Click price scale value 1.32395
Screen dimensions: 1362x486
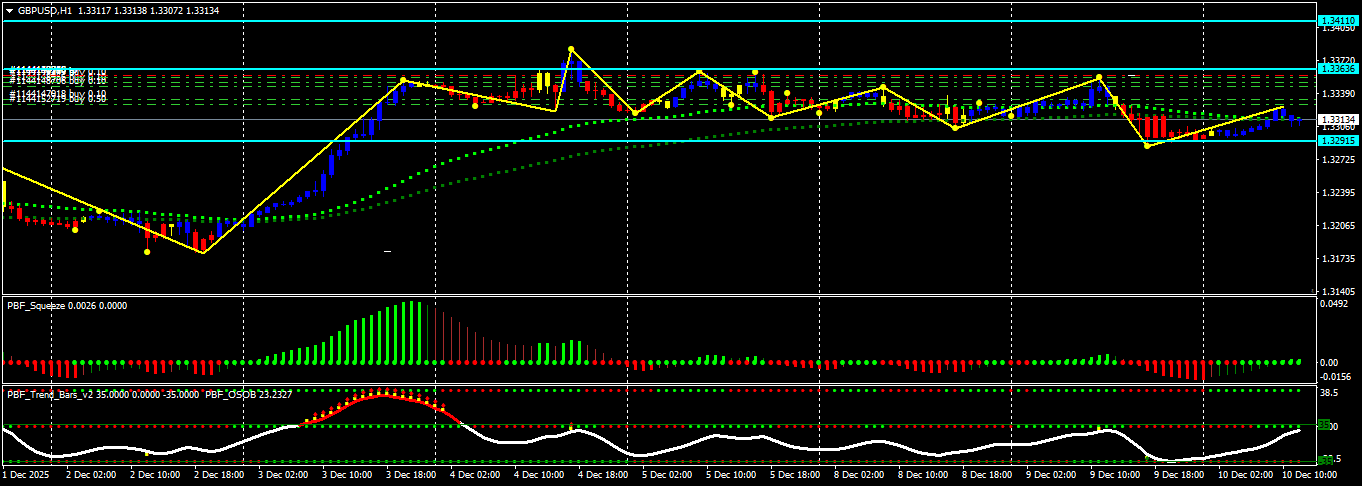[x=1338, y=192]
